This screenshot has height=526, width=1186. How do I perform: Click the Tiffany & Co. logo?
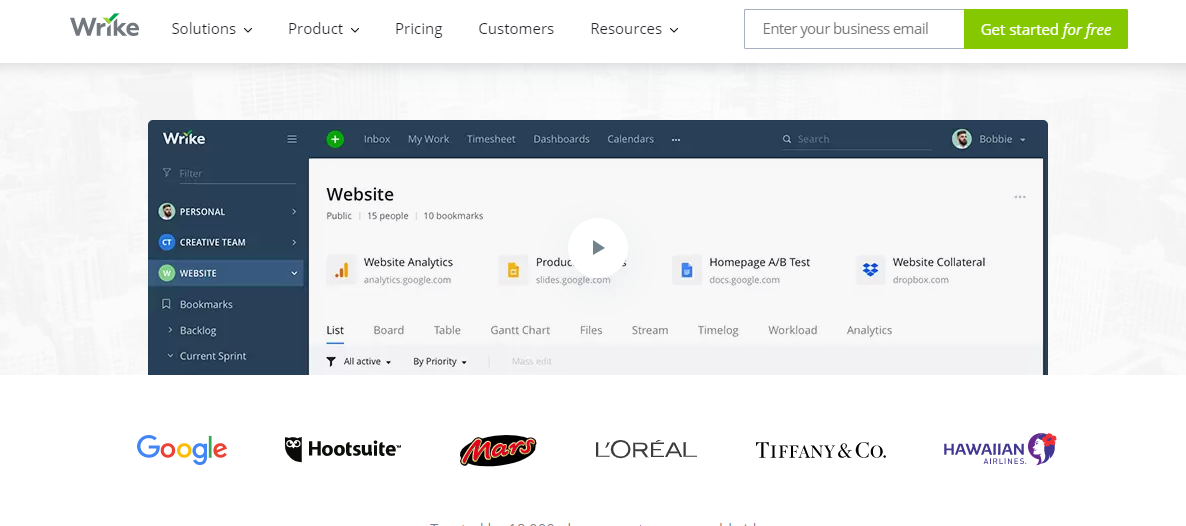coord(821,450)
